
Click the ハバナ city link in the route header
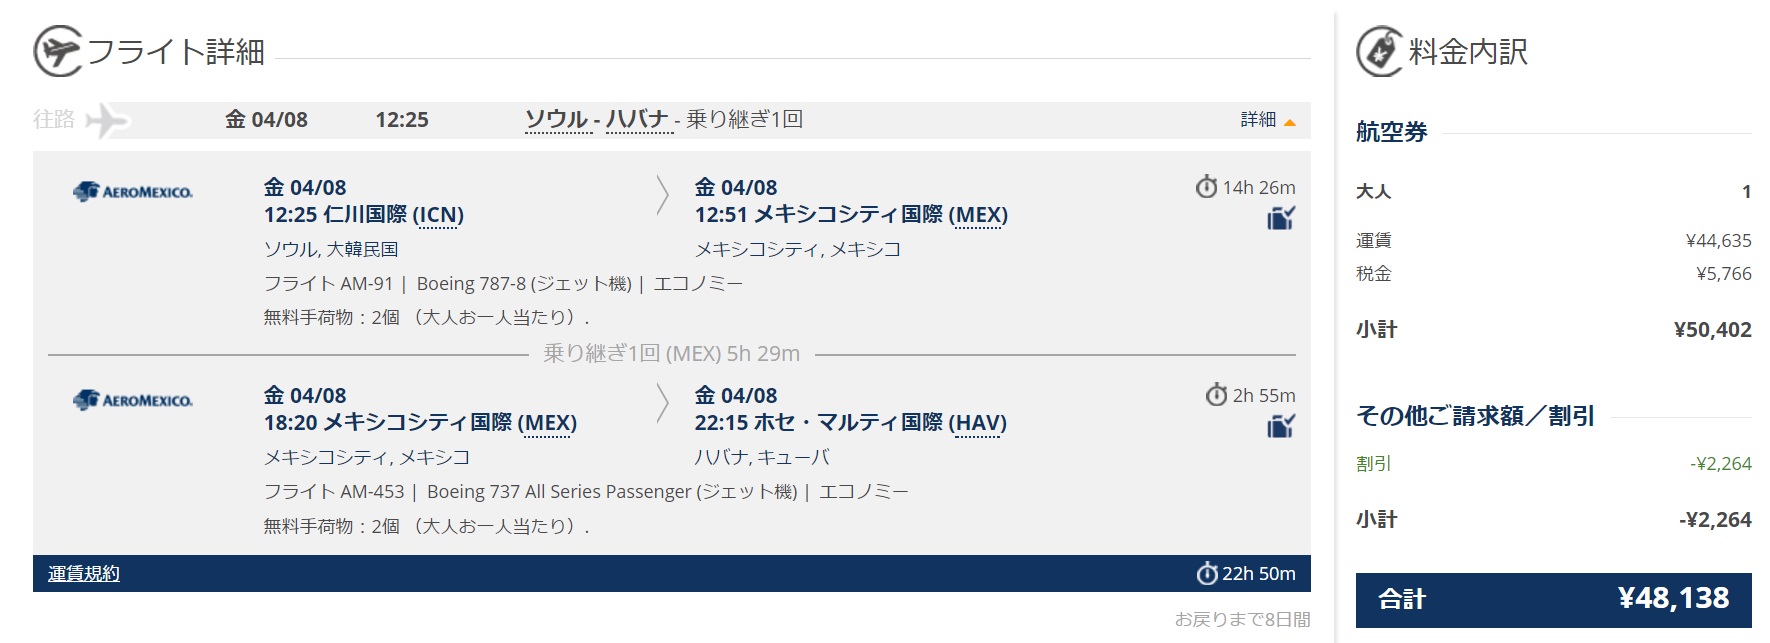[637, 120]
